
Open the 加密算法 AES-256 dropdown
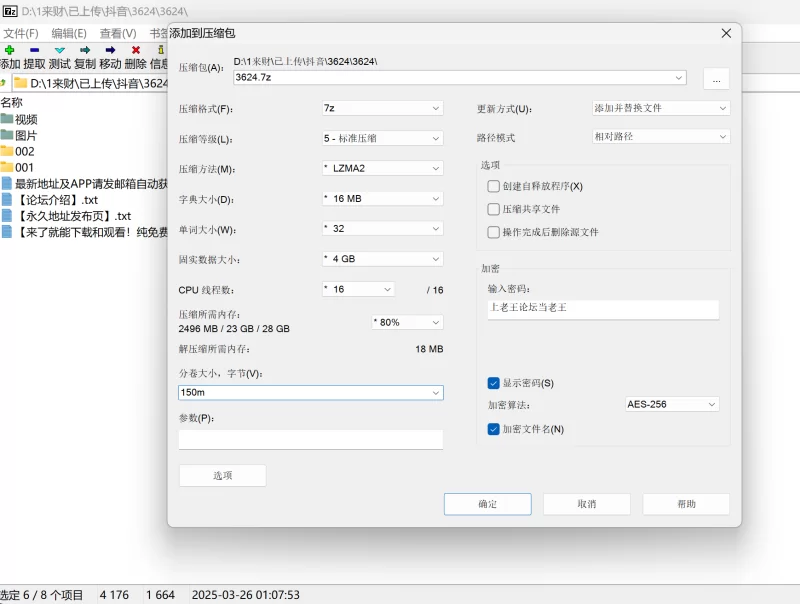click(x=671, y=404)
